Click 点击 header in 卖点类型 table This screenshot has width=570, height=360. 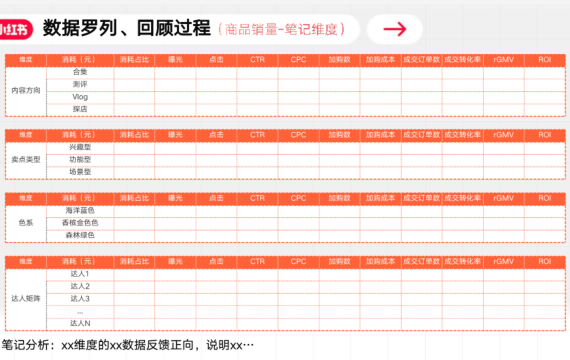point(216,135)
